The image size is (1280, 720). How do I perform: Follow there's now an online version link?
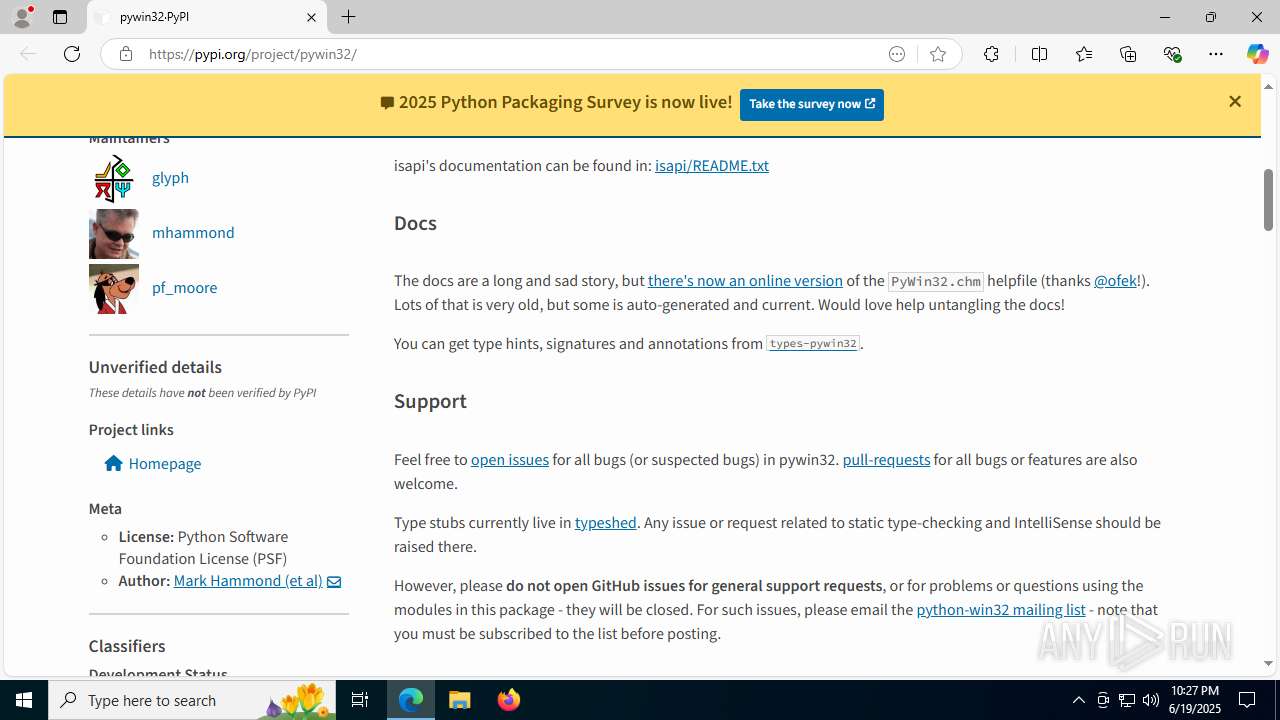(745, 281)
